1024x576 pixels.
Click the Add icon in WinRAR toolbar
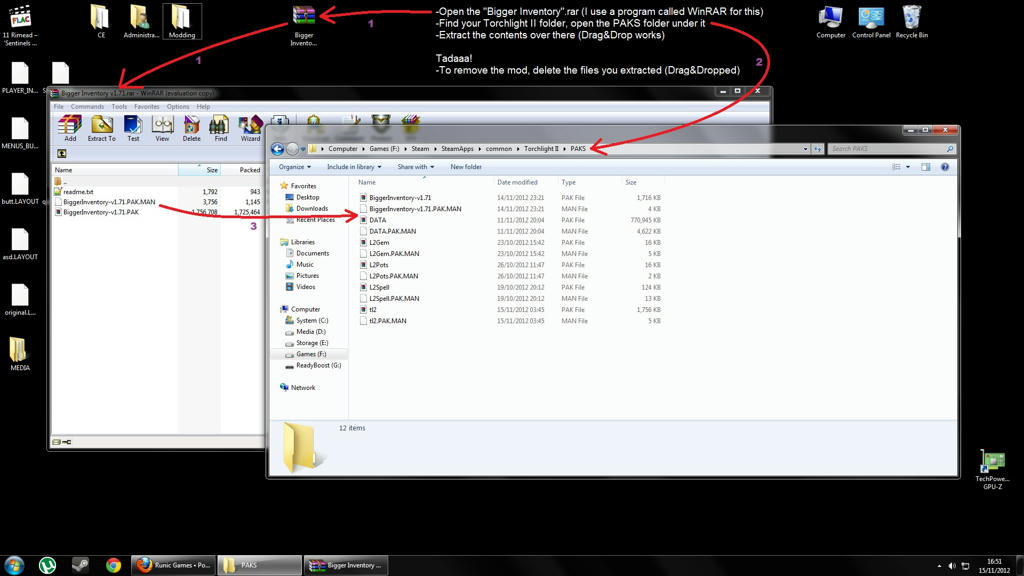(x=69, y=128)
